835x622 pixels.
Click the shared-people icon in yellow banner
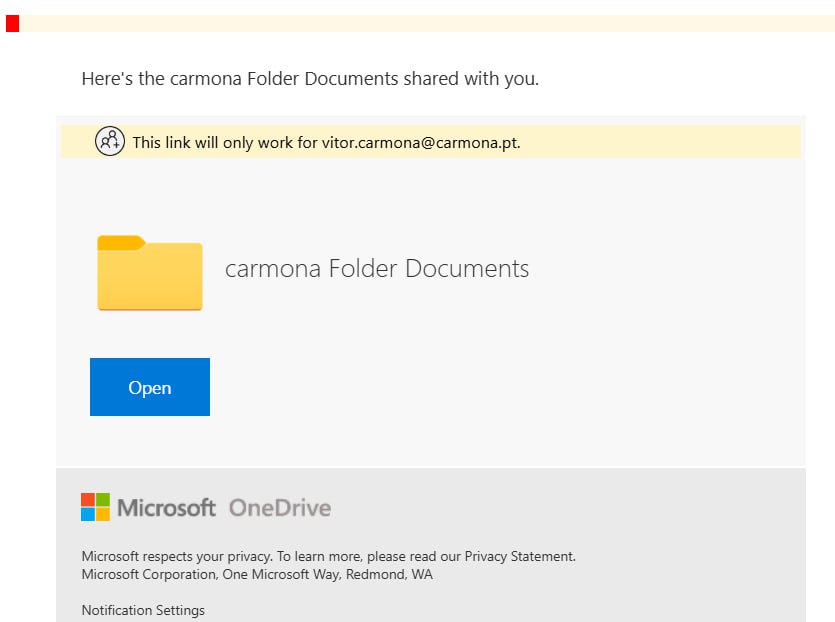point(110,142)
